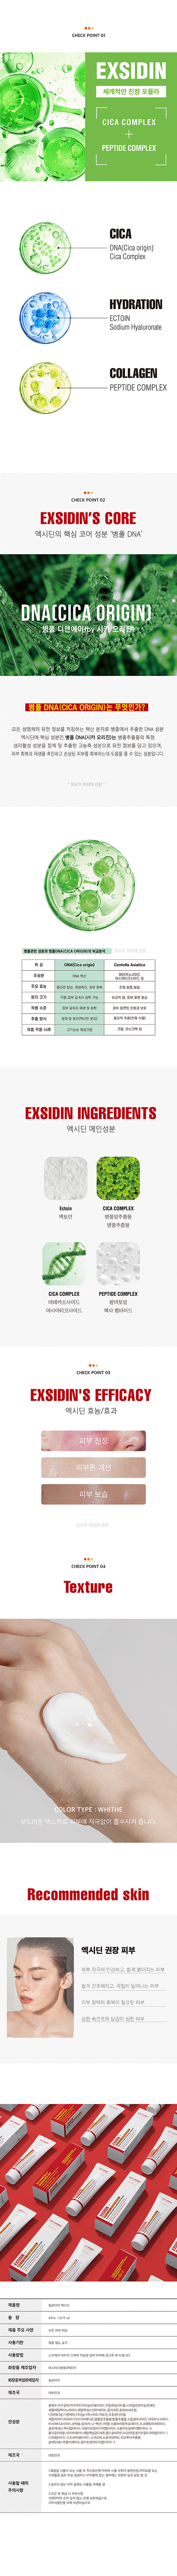Screen dimensions: 177x2576
Task: Click the red DNA(CICA ORIGIN) highlighted question
Action: (88, 706)
